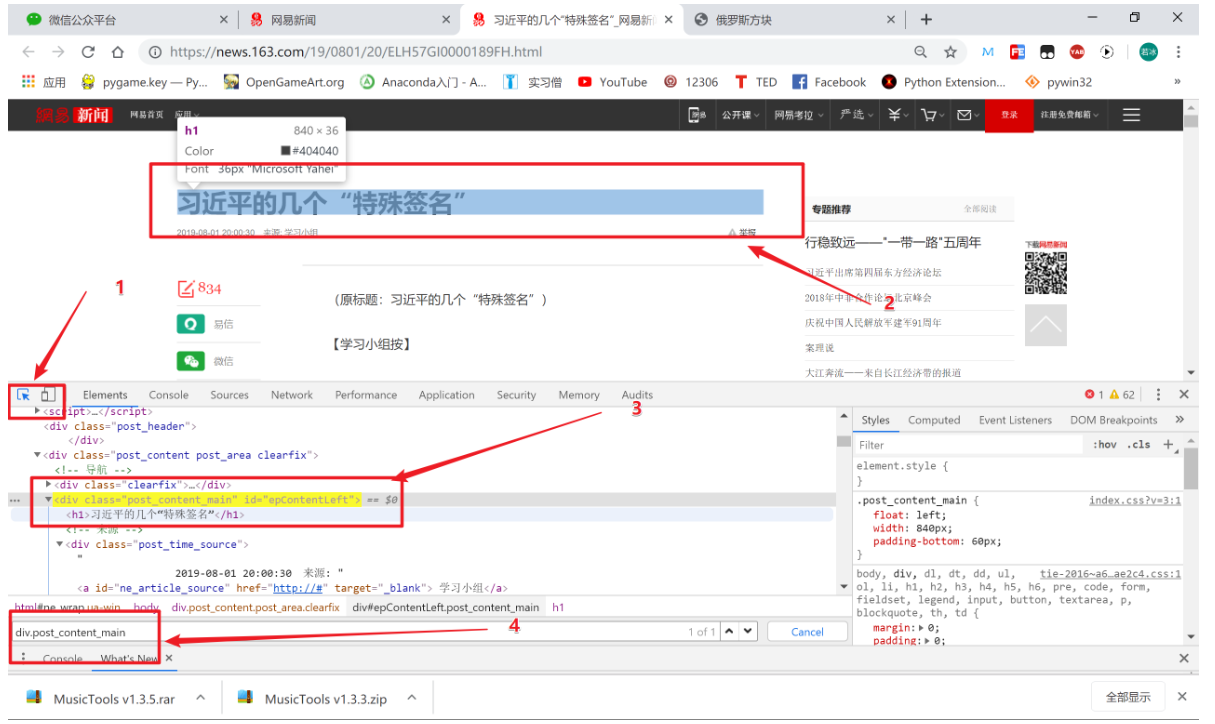Toggle the device toolbar icon in DevTools
Viewport: 1215px width, 724px height.
[47, 395]
